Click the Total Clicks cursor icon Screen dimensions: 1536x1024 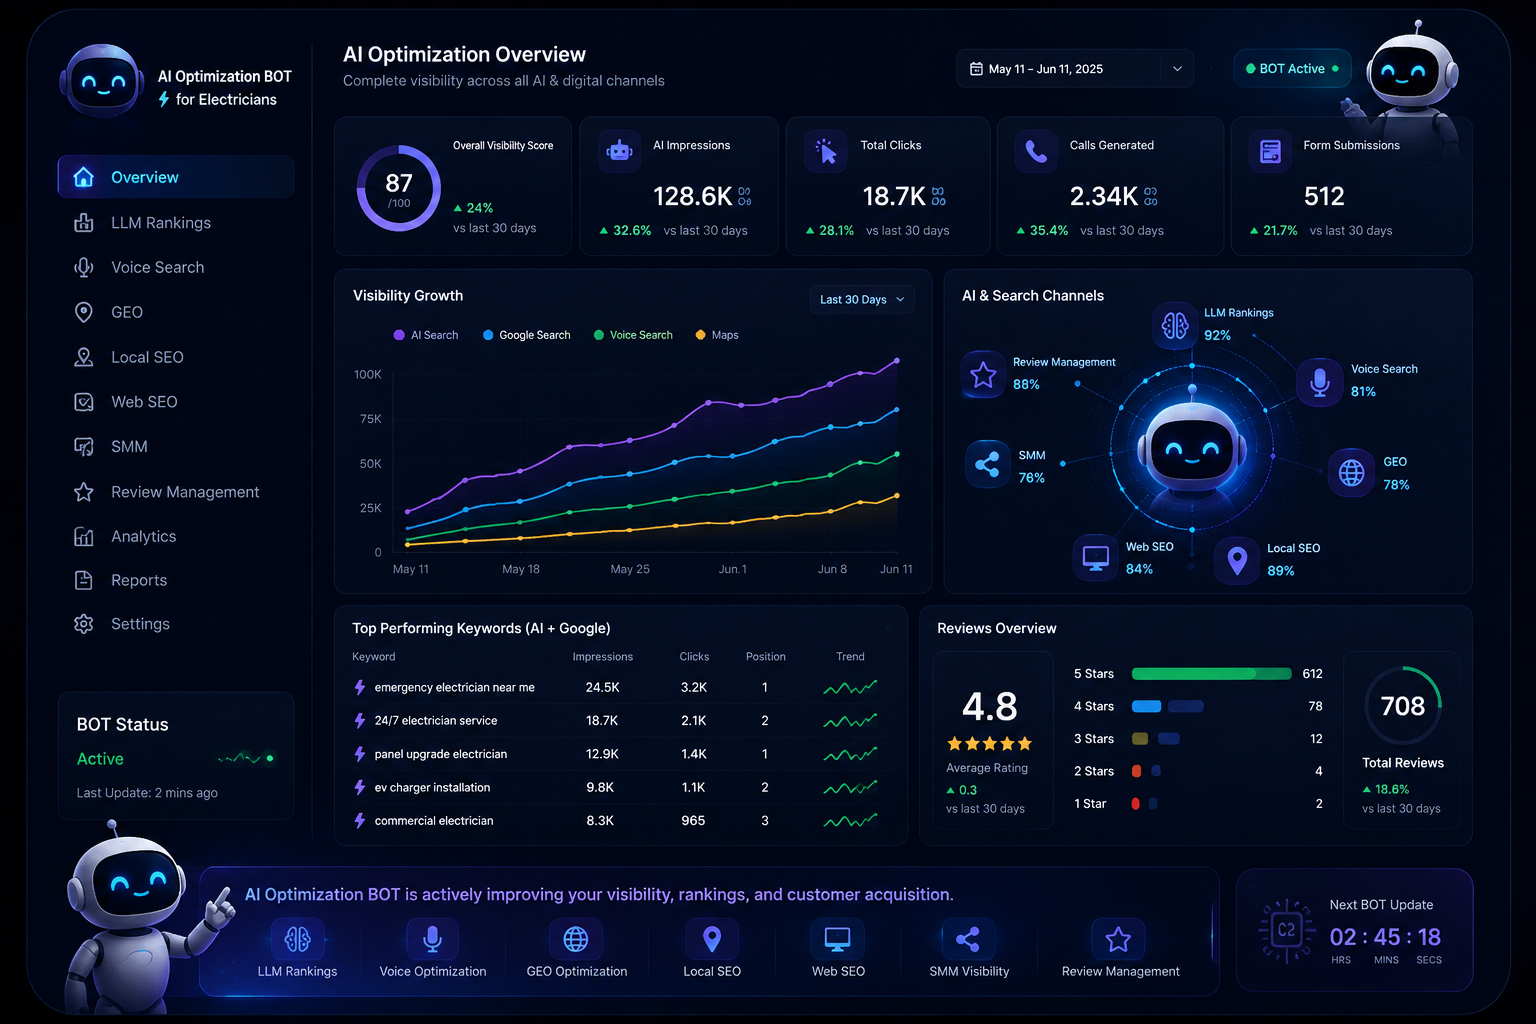pos(826,152)
